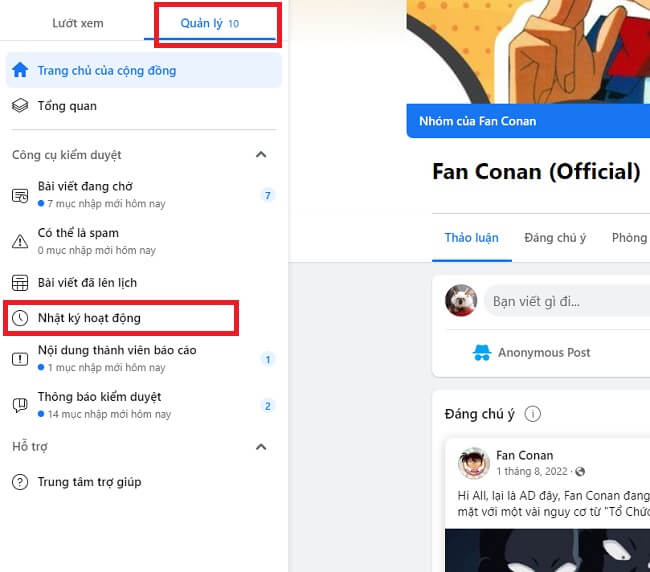The height and width of the screenshot is (572, 650).
Task: Click the Fan Conan post avatar thumbnail
Action: [474, 463]
